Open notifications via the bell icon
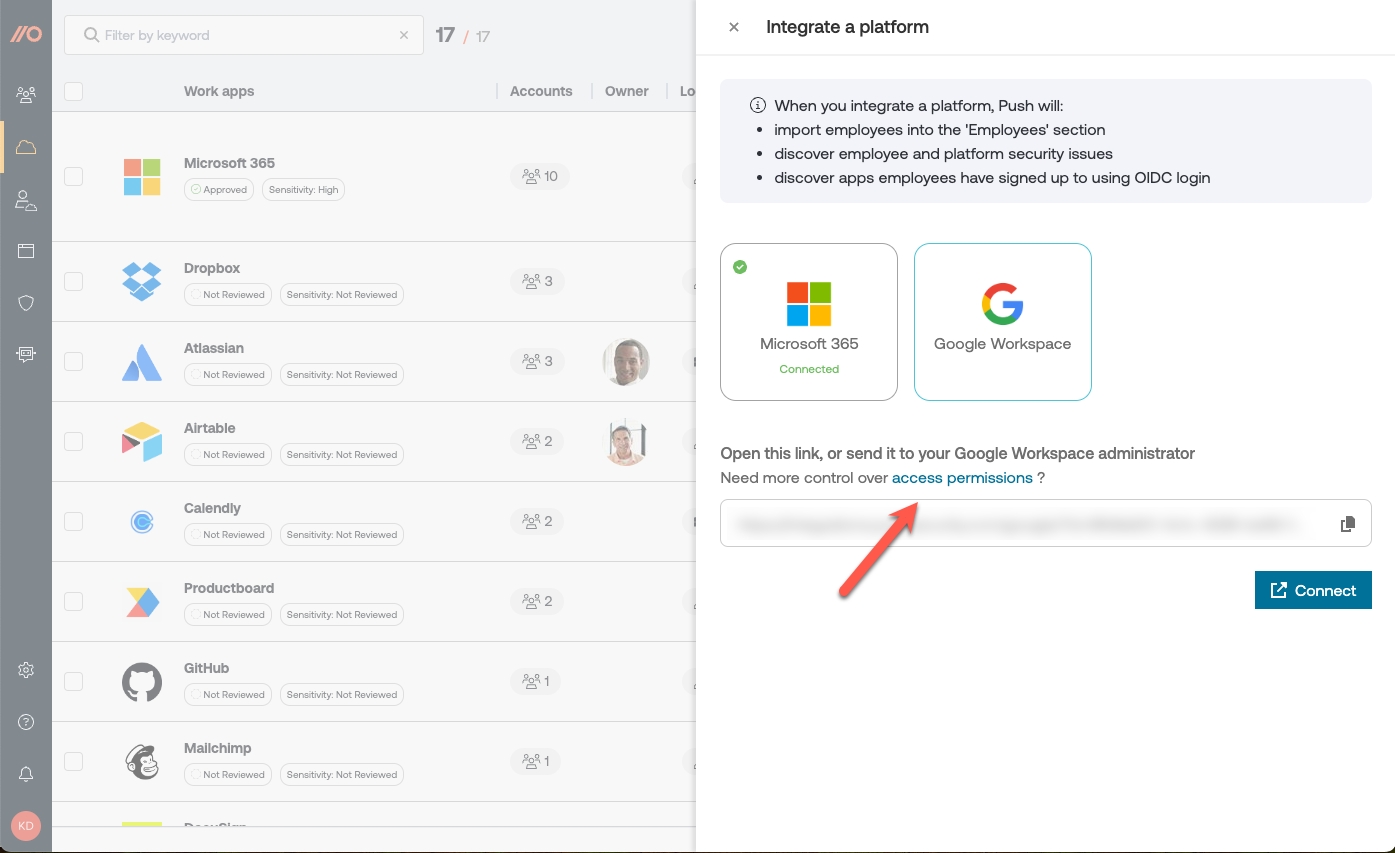The image size is (1395, 853). click(26, 773)
